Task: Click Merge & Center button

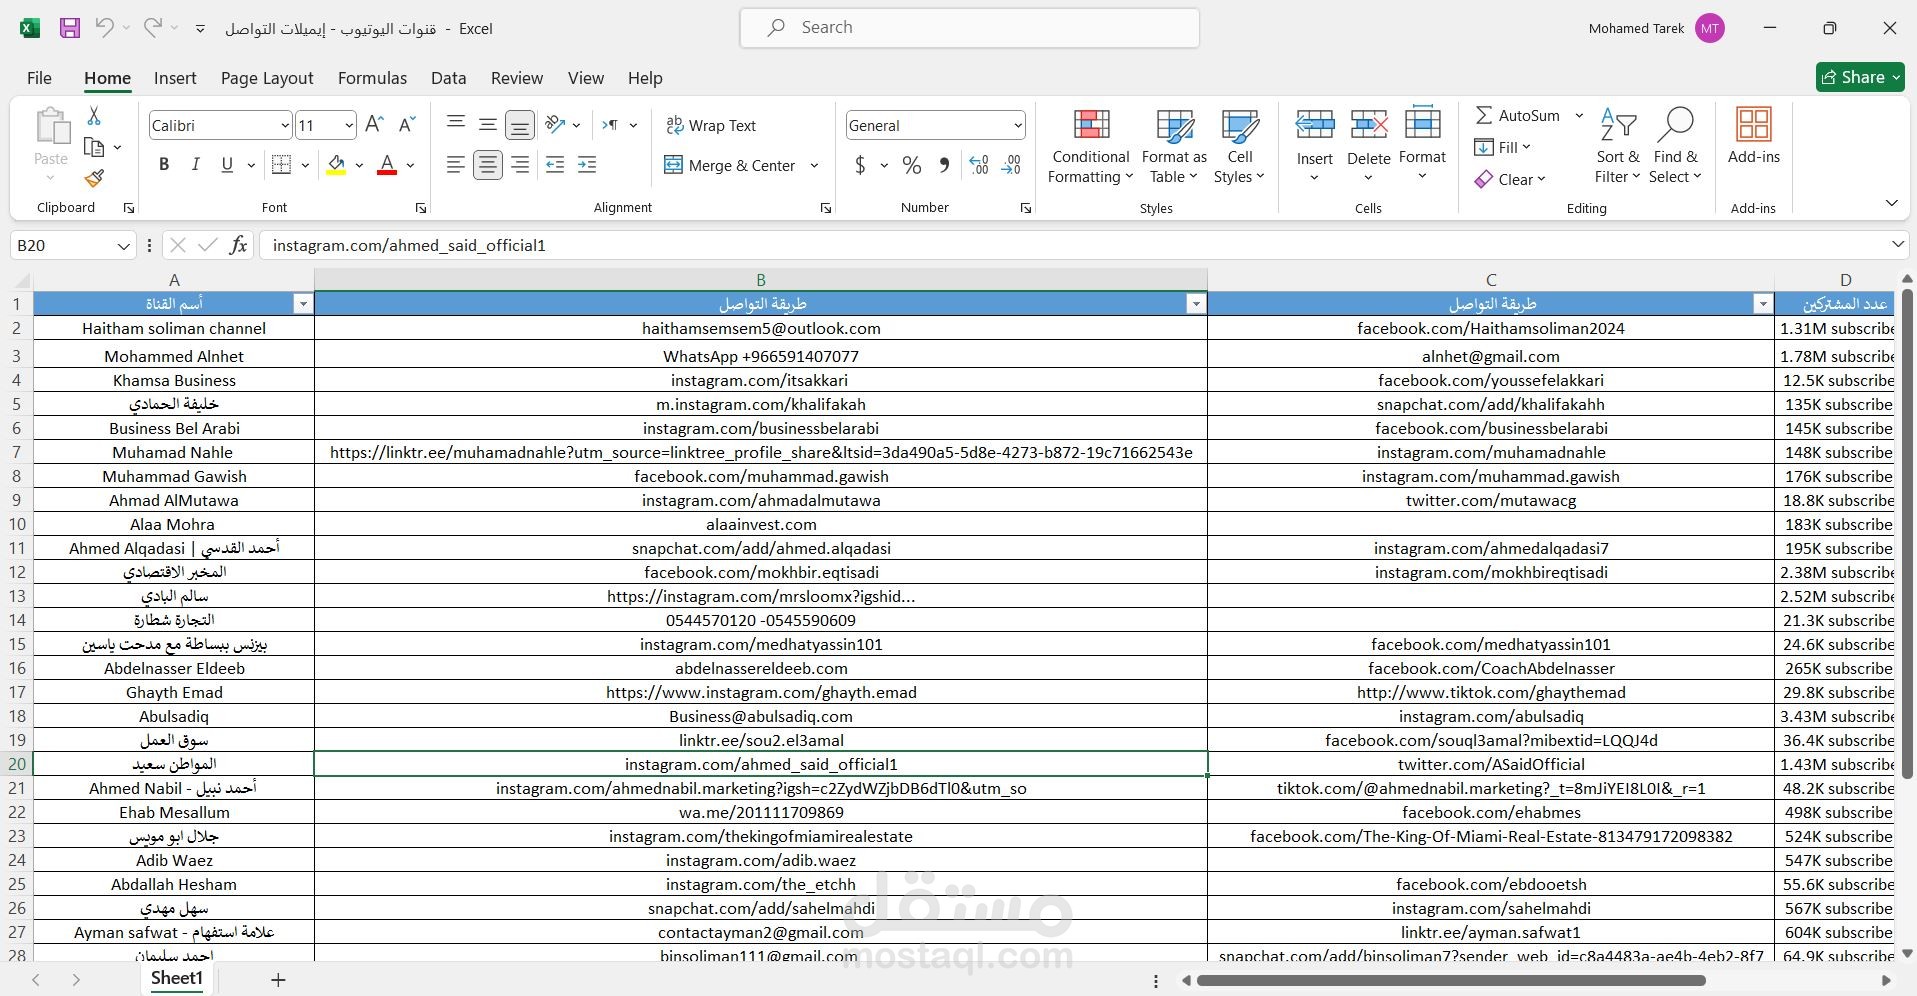Action: pos(730,165)
